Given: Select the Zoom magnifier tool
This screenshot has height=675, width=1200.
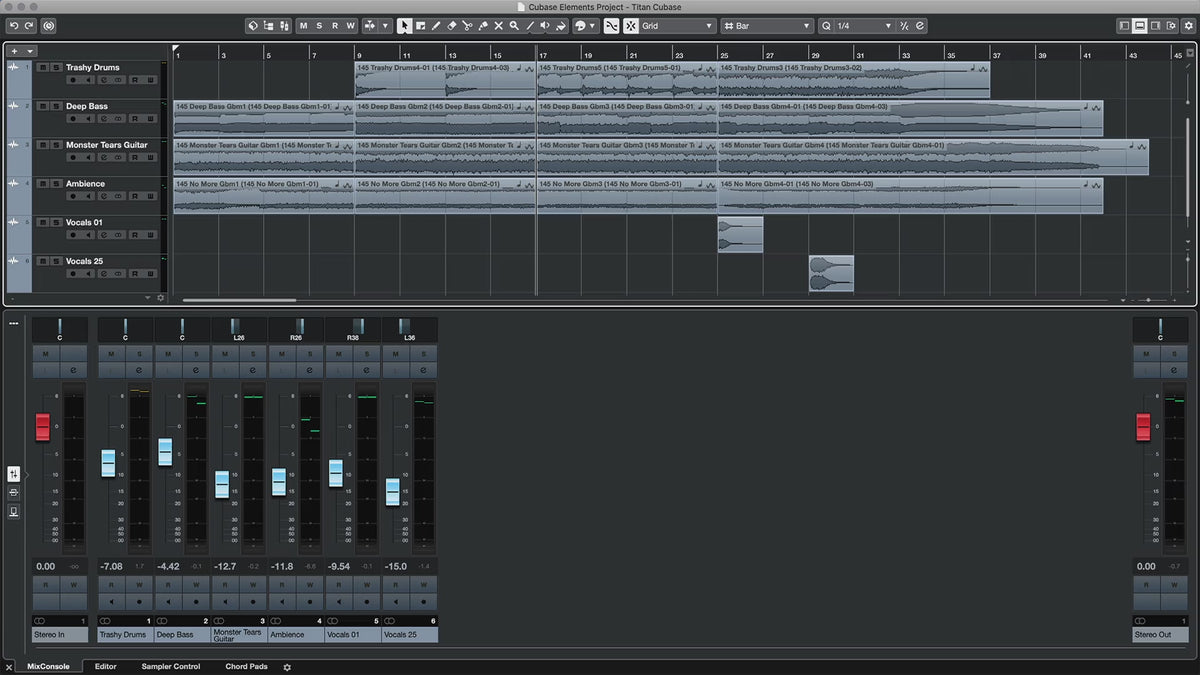Looking at the screenshot, I should click(514, 26).
